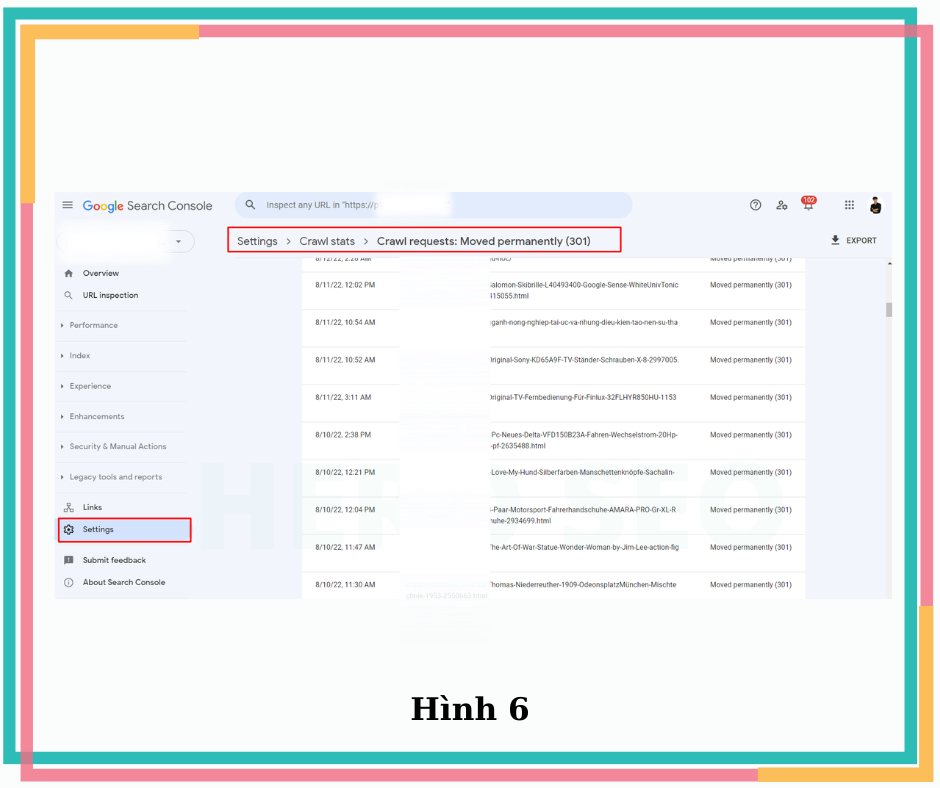Click the nganh-nong-nghiep URL cell
This screenshot has height=788, width=940.
583,322
